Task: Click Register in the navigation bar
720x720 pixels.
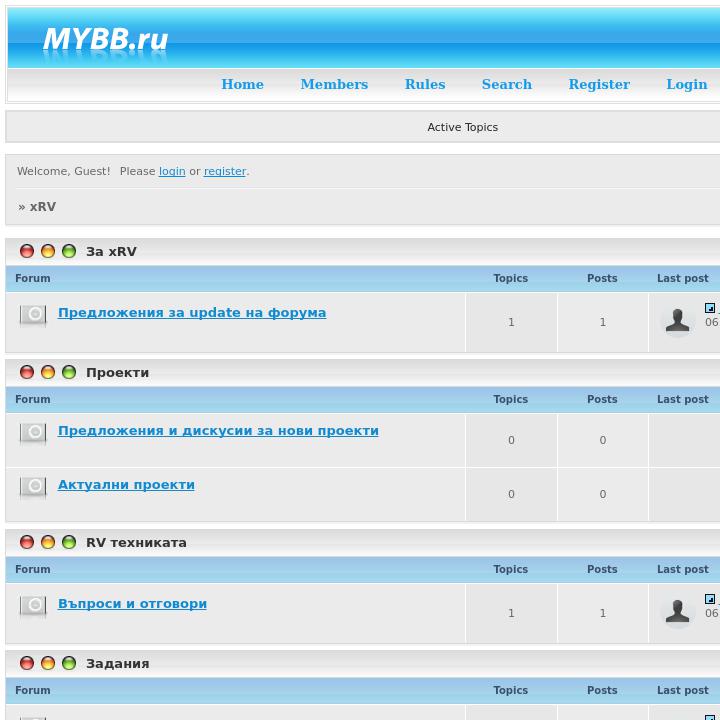Action: [x=599, y=85]
